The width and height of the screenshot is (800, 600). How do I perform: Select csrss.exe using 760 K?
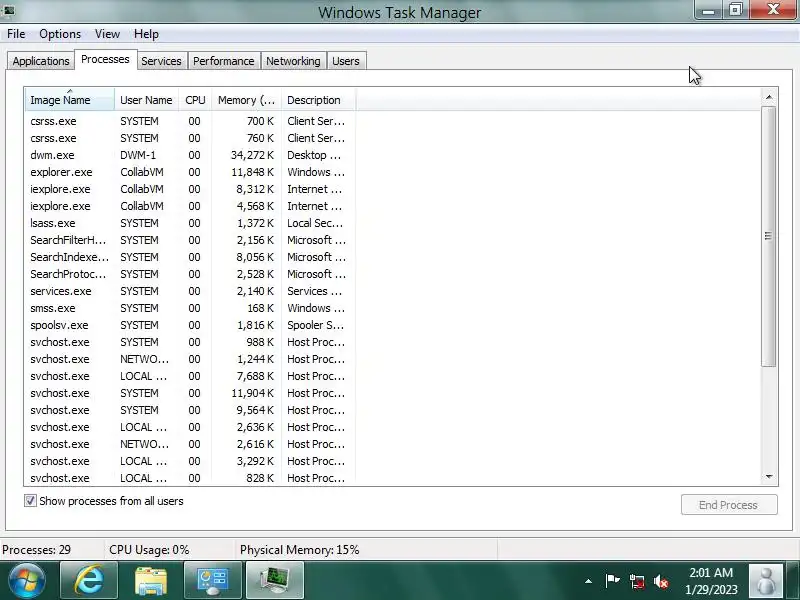pyautogui.click(x=190, y=138)
